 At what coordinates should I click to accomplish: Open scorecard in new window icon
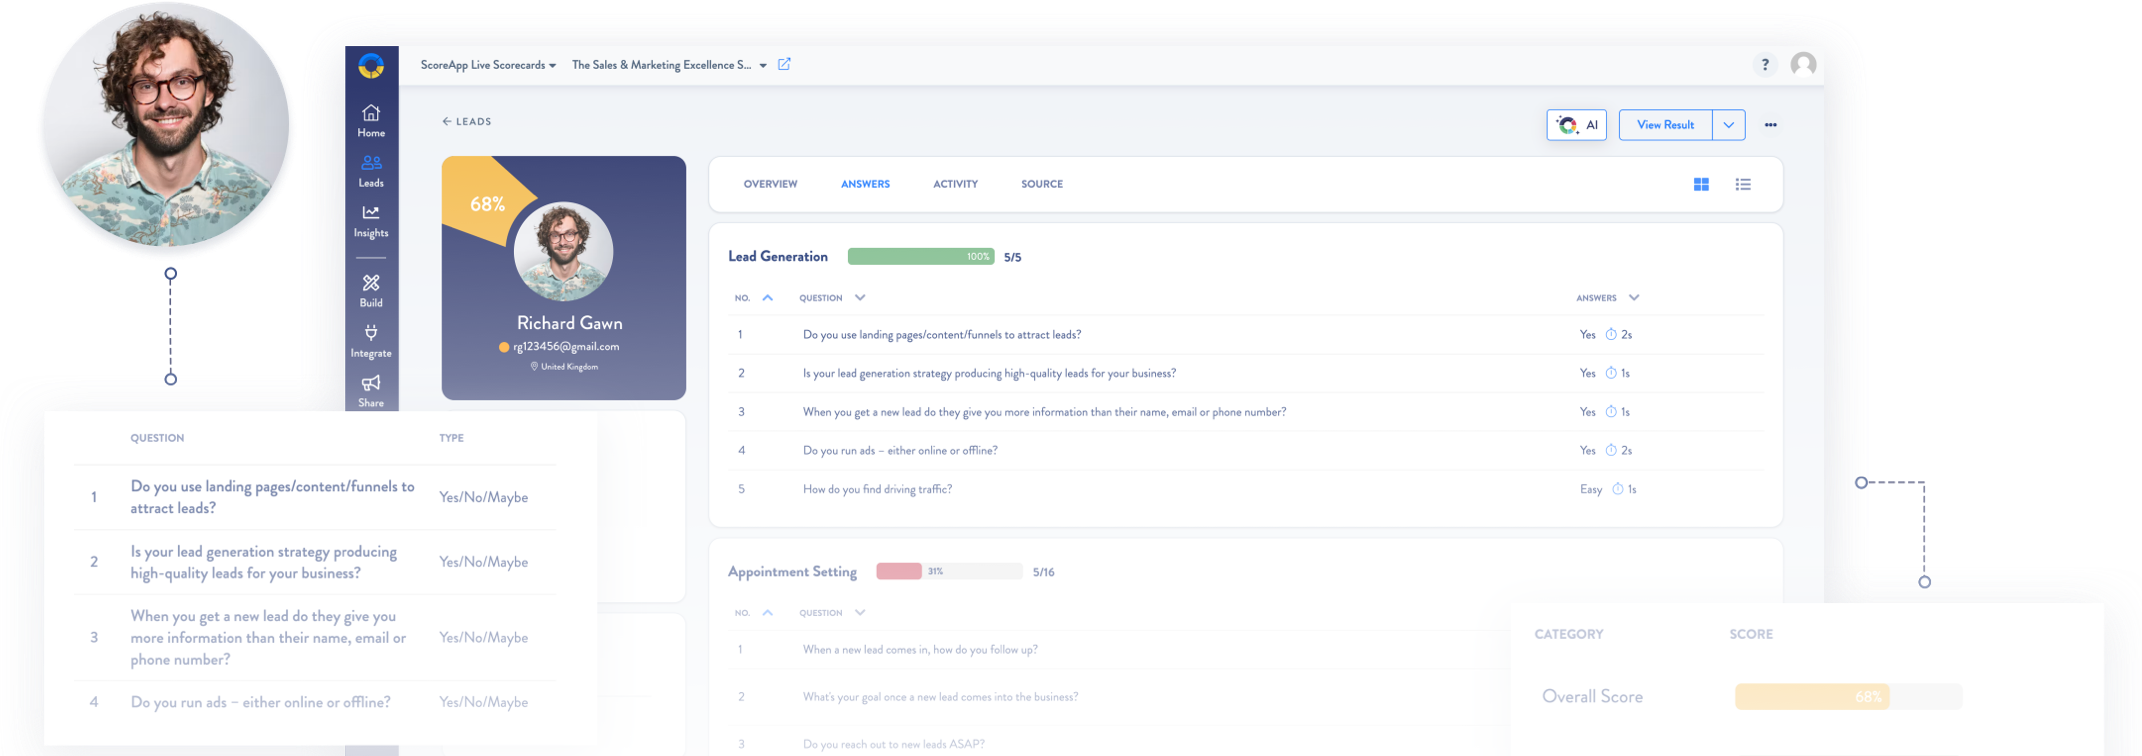click(x=785, y=64)
